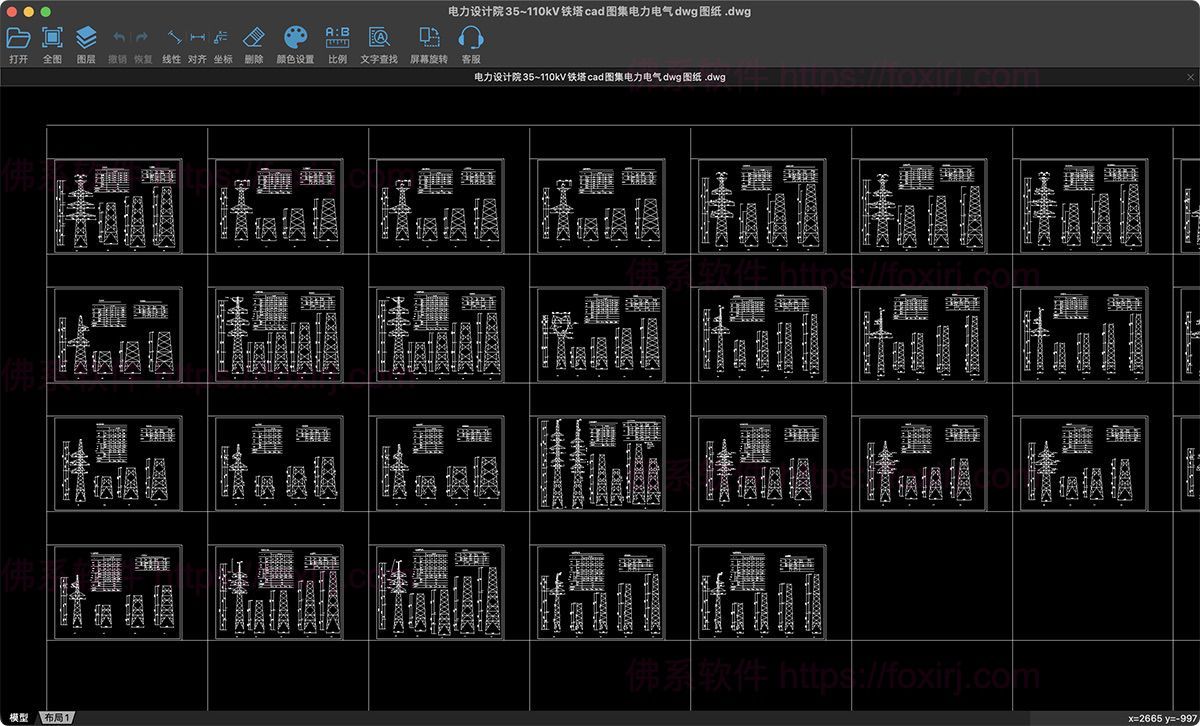Click the last tower drawing in bottom row
The width and height of the screenshot is (1200, 726).
(x=762, y=592)
